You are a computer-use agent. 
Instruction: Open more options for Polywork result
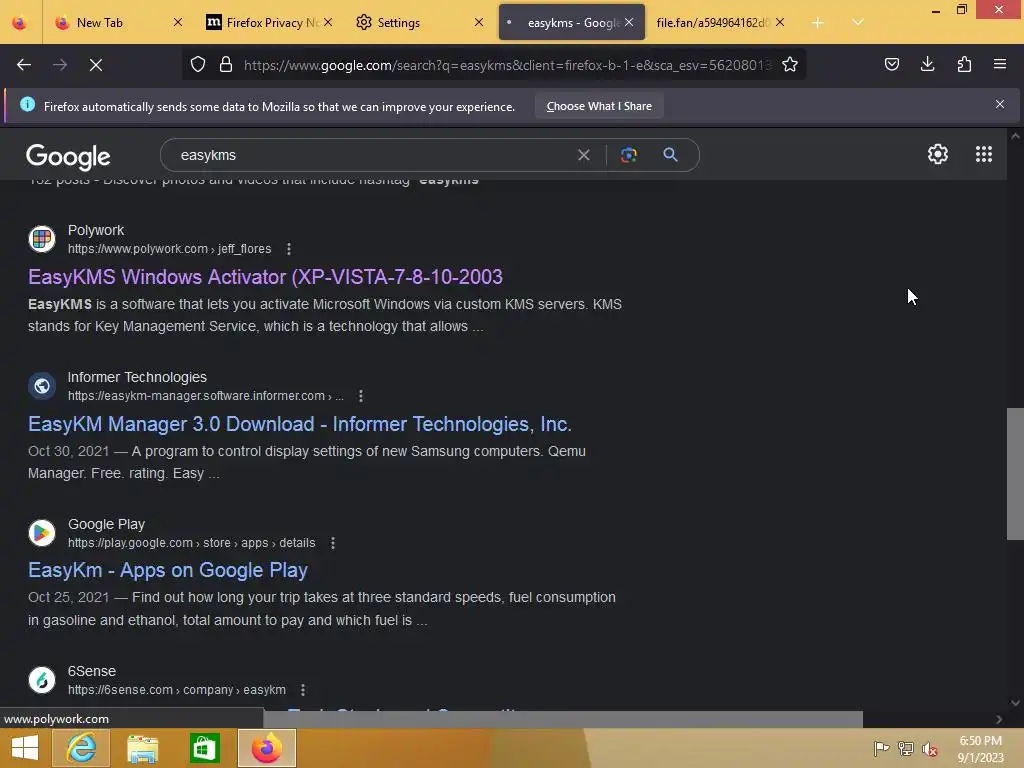(289, 249)
